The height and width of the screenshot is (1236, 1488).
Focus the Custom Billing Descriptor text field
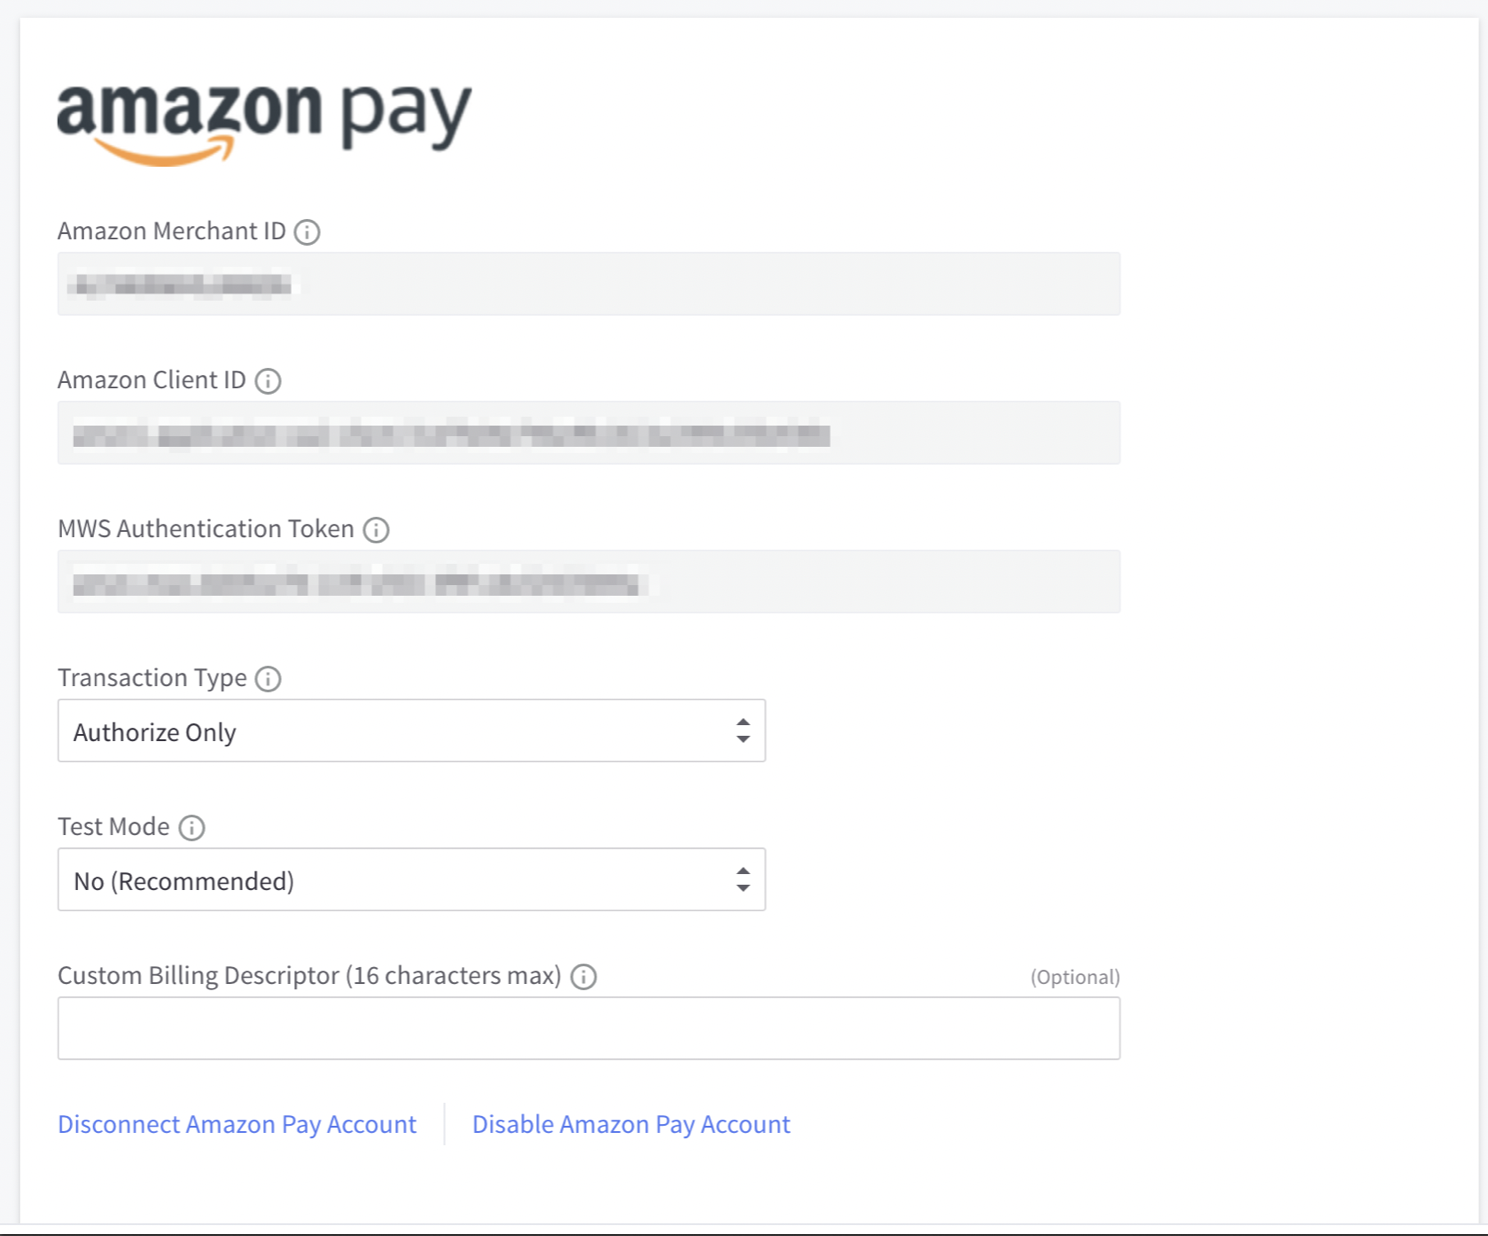click(588, 1028)
